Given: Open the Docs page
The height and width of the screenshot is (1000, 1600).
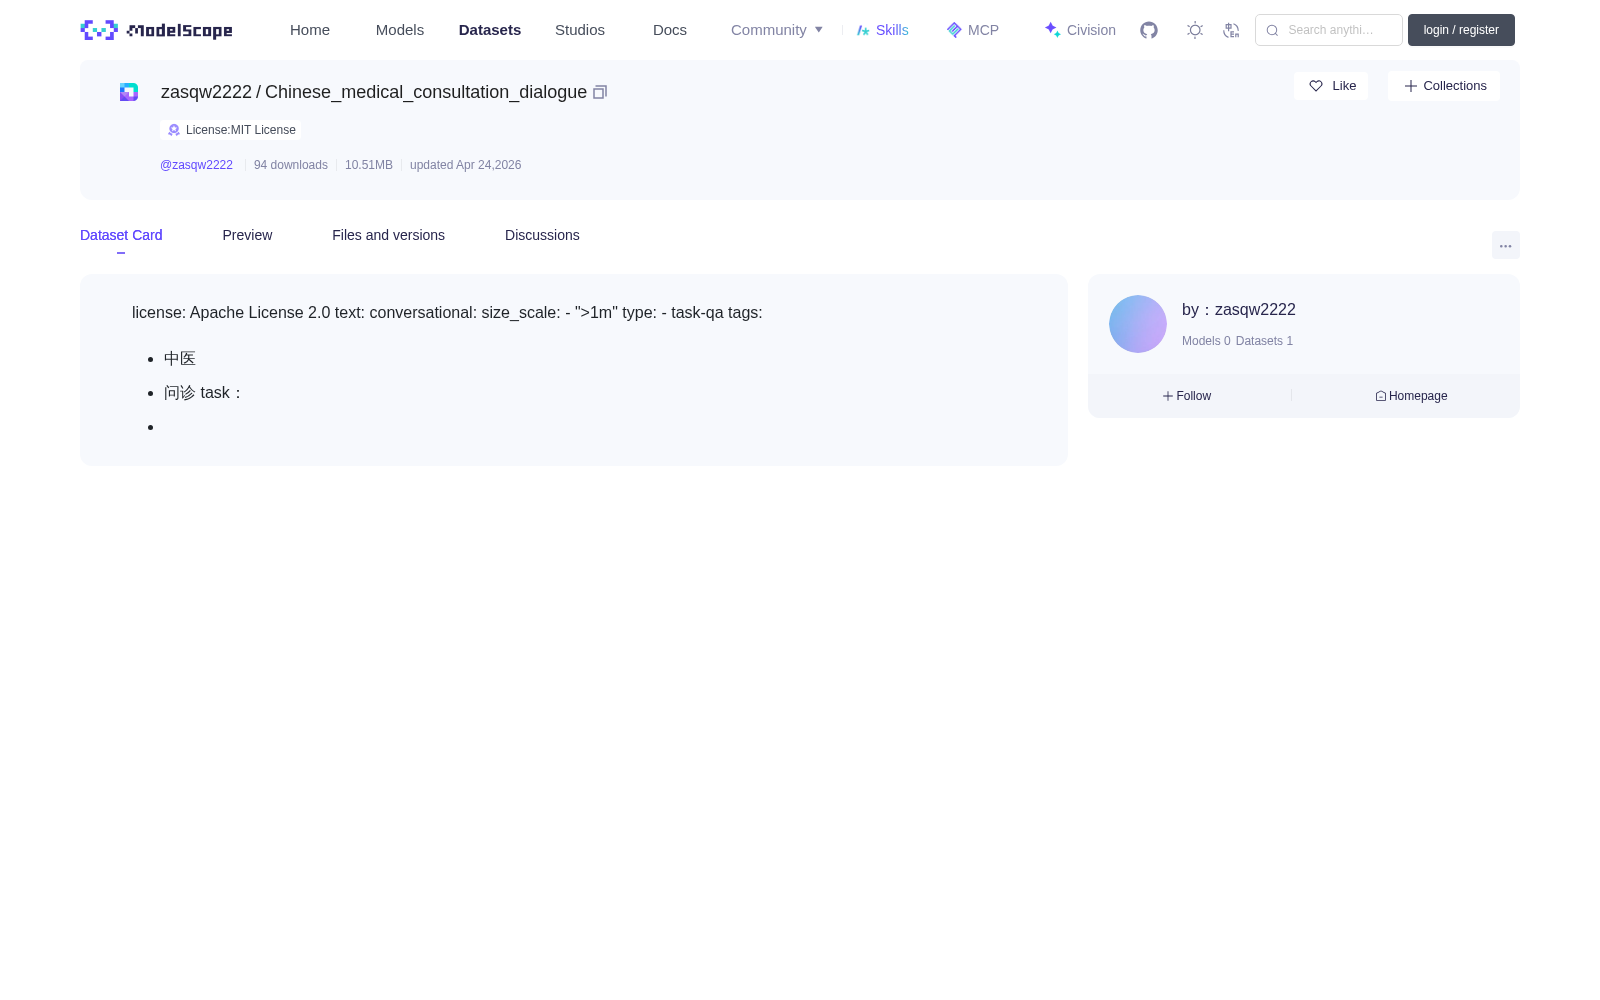Looking at the screenshot, I should [x=670, y=30].
